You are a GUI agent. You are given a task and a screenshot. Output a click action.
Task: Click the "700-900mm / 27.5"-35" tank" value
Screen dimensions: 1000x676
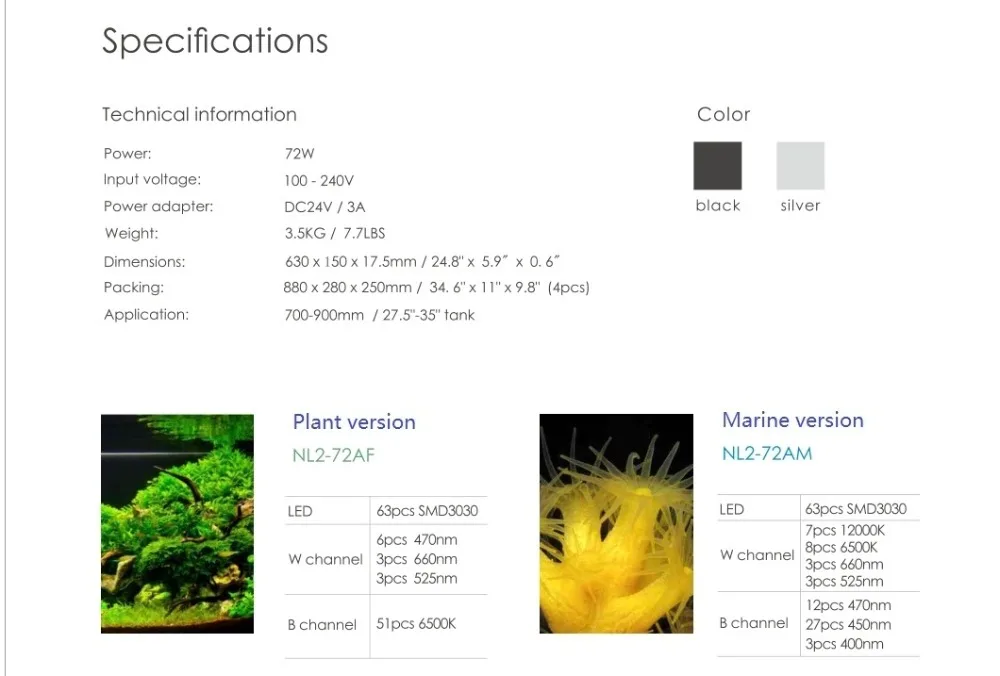(379, 315)
